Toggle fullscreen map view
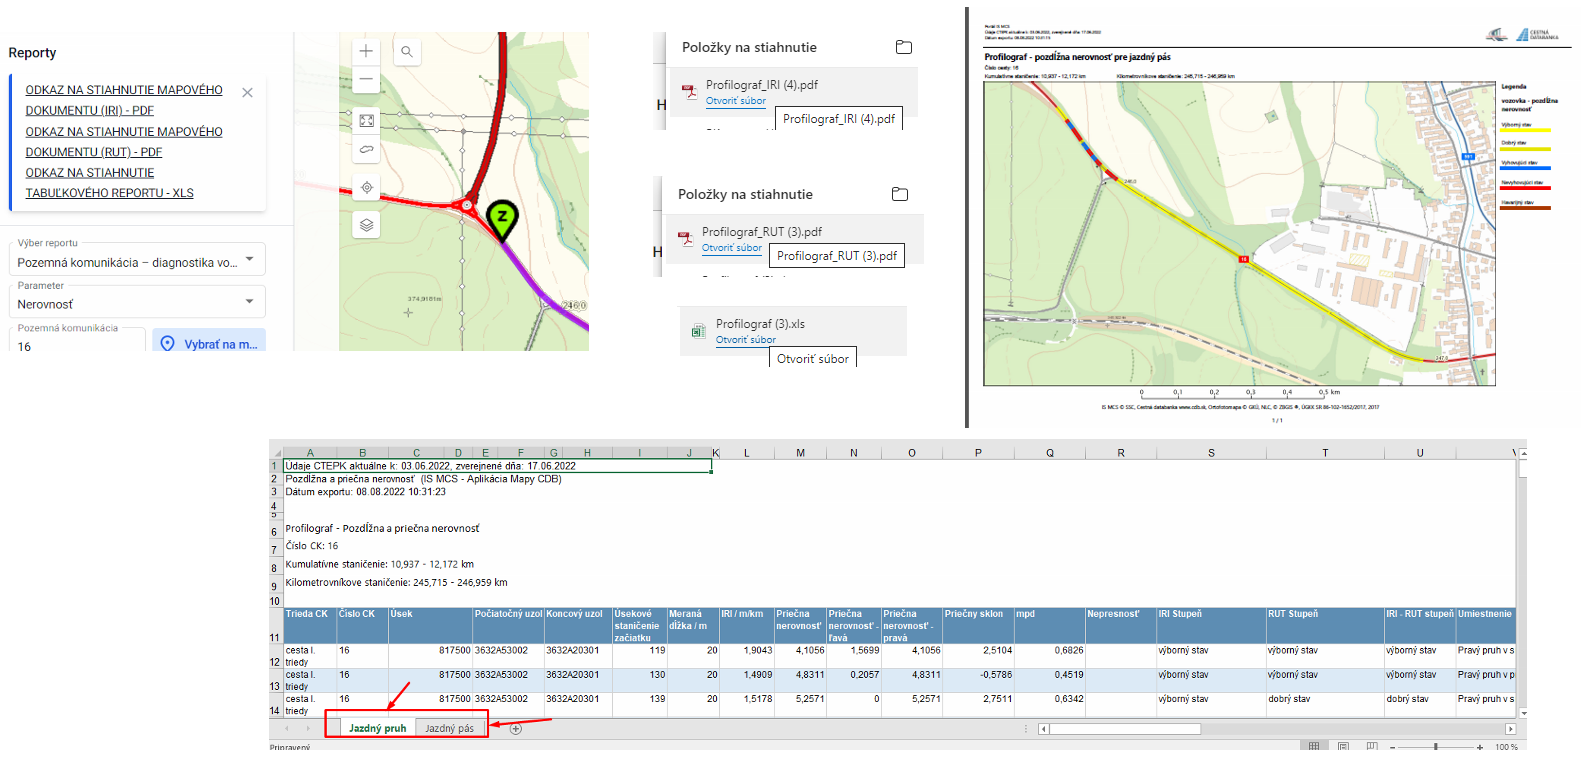Viewport: 1581px width, 758px height. [366, 121]
